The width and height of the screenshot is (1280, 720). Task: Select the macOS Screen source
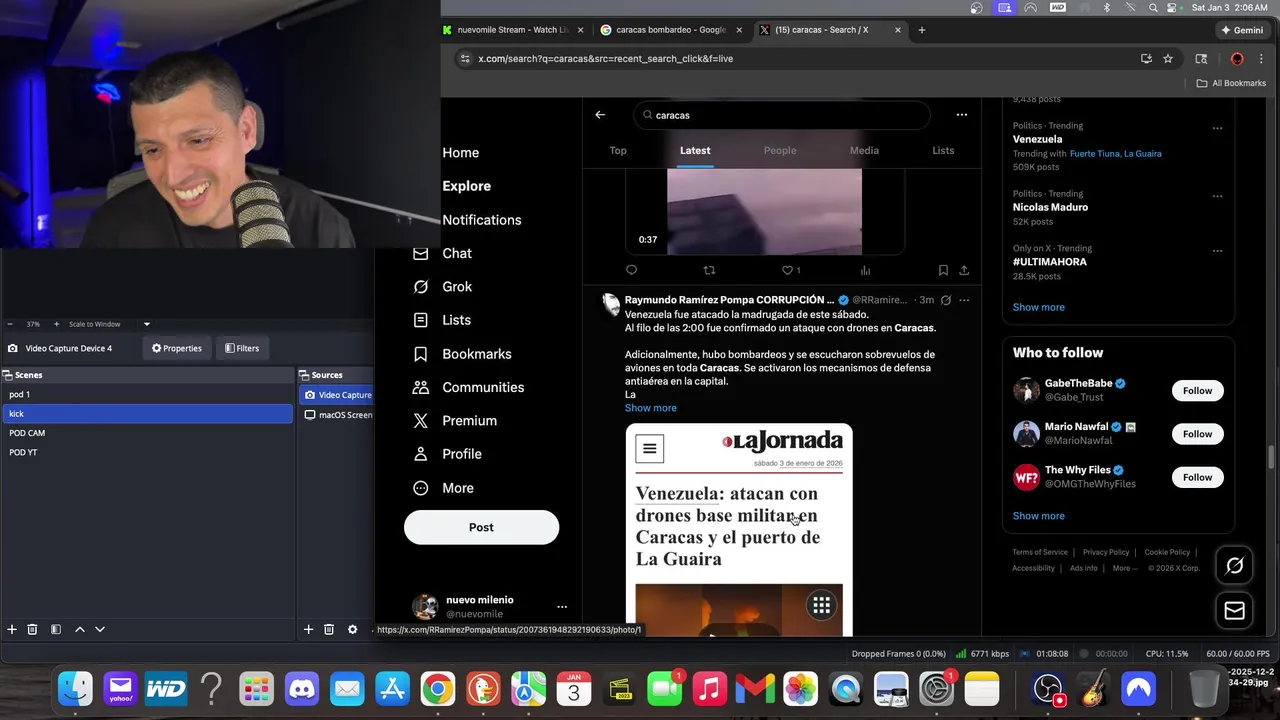[337, 414]
